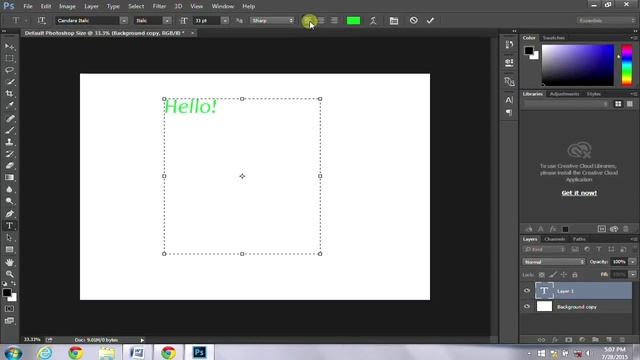
Task: Hide the Background copy layer eye icon
Action: coord(527,307)
